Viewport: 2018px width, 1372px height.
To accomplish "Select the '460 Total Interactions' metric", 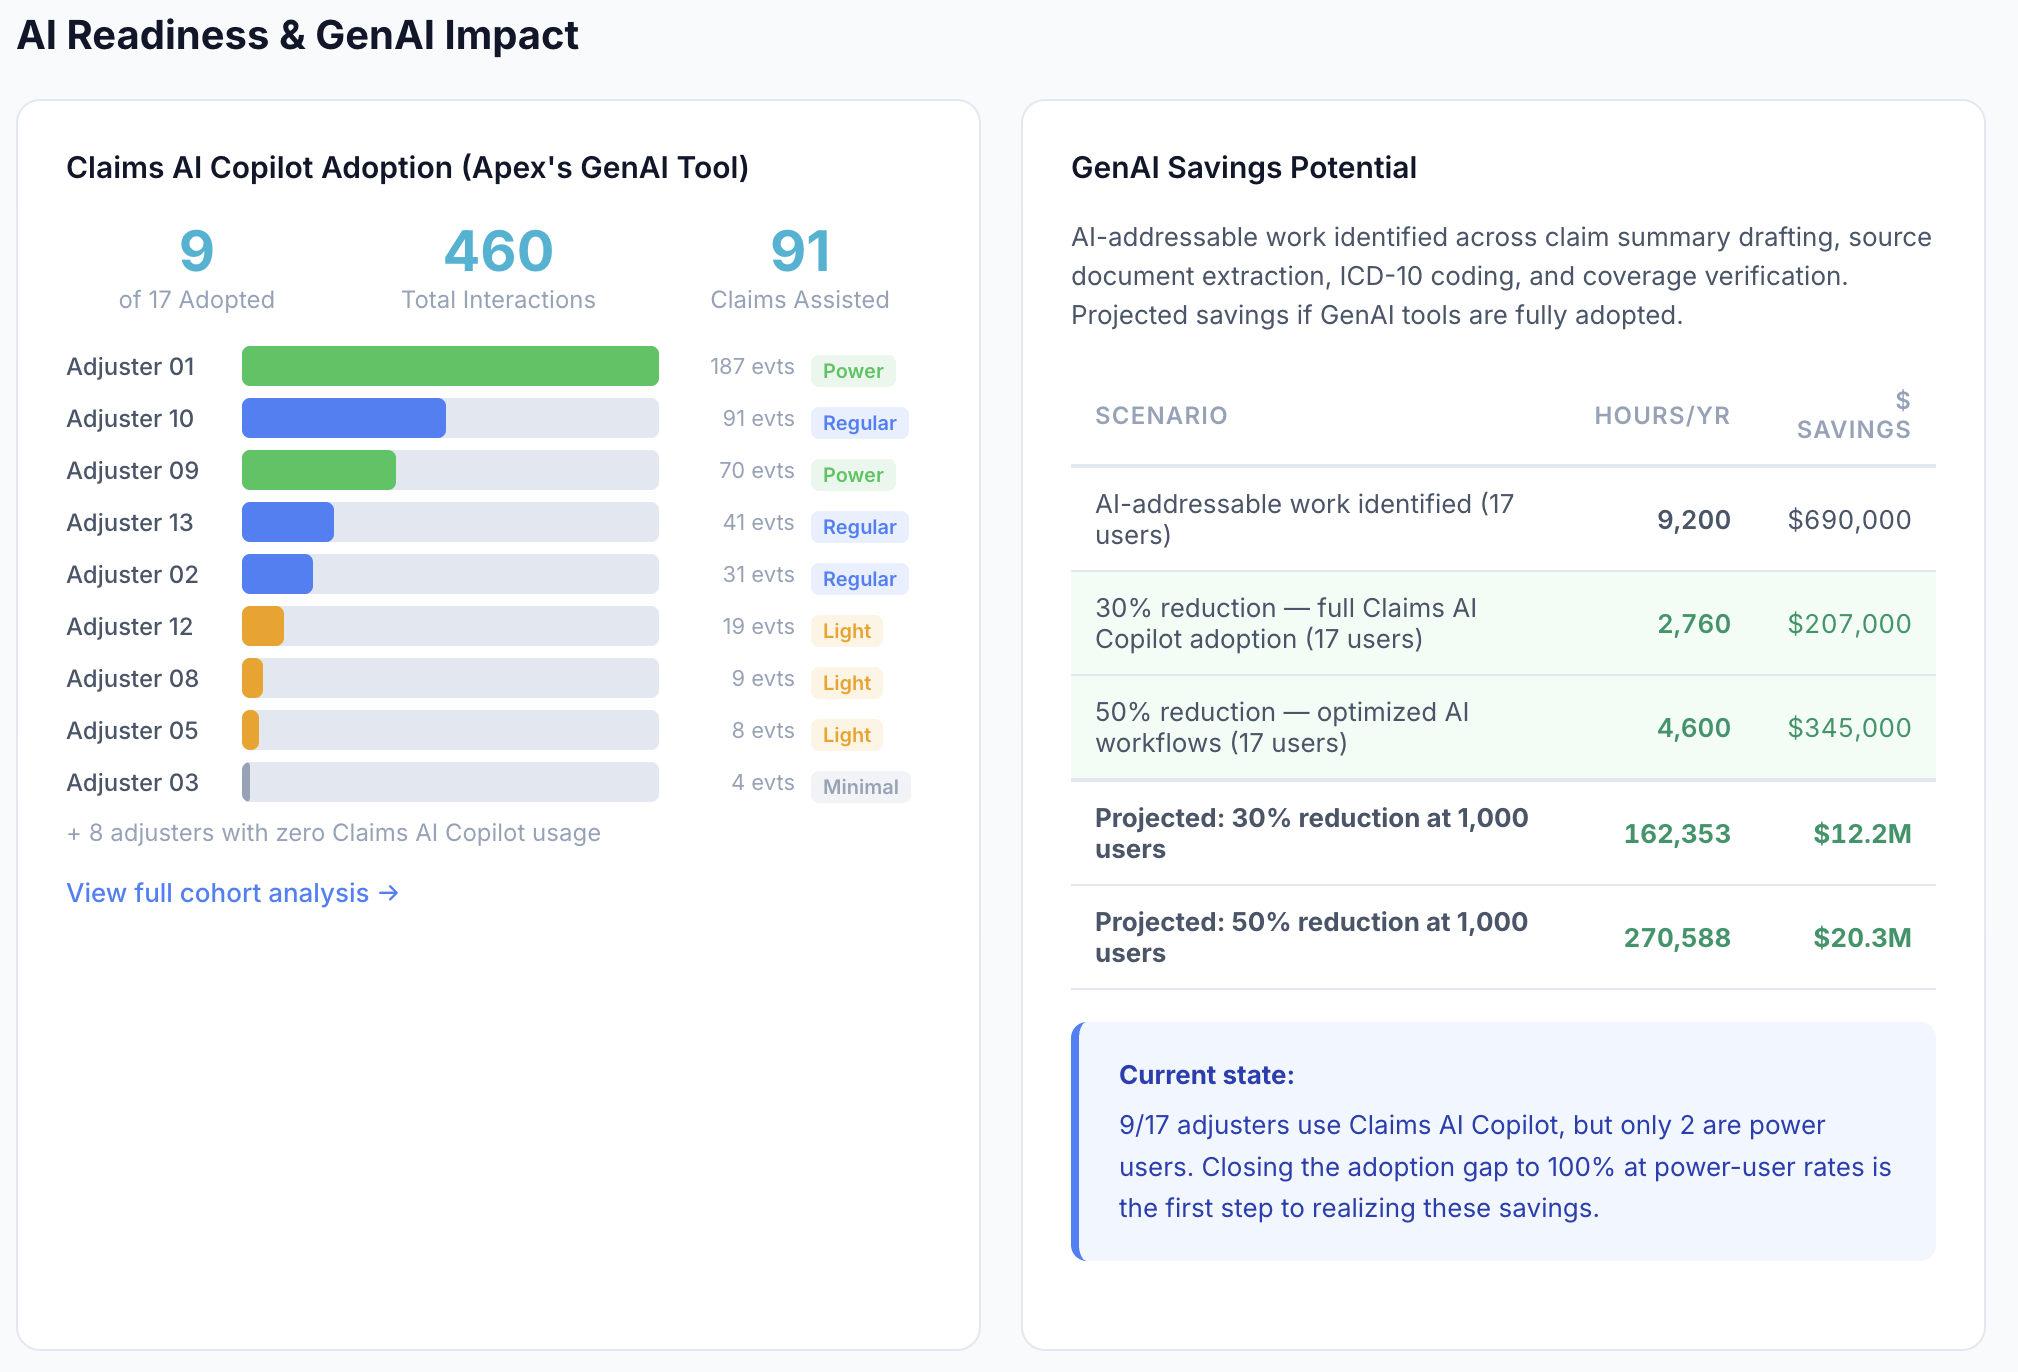I will [497, 268].
